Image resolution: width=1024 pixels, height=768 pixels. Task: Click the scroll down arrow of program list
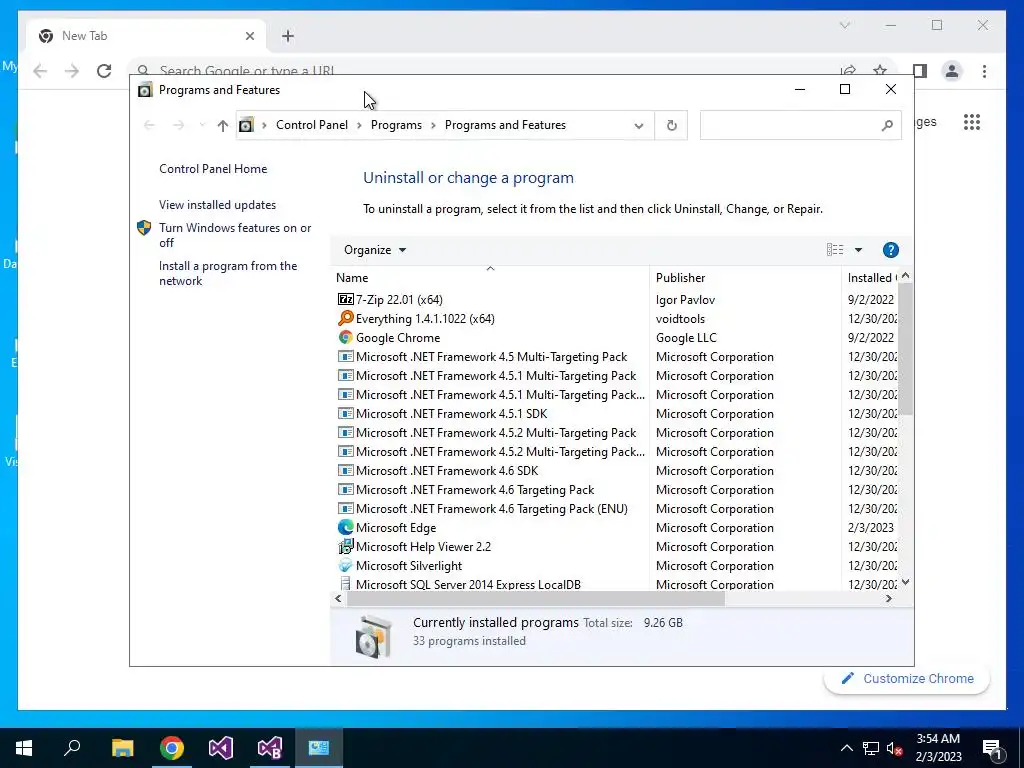point(905,582)
